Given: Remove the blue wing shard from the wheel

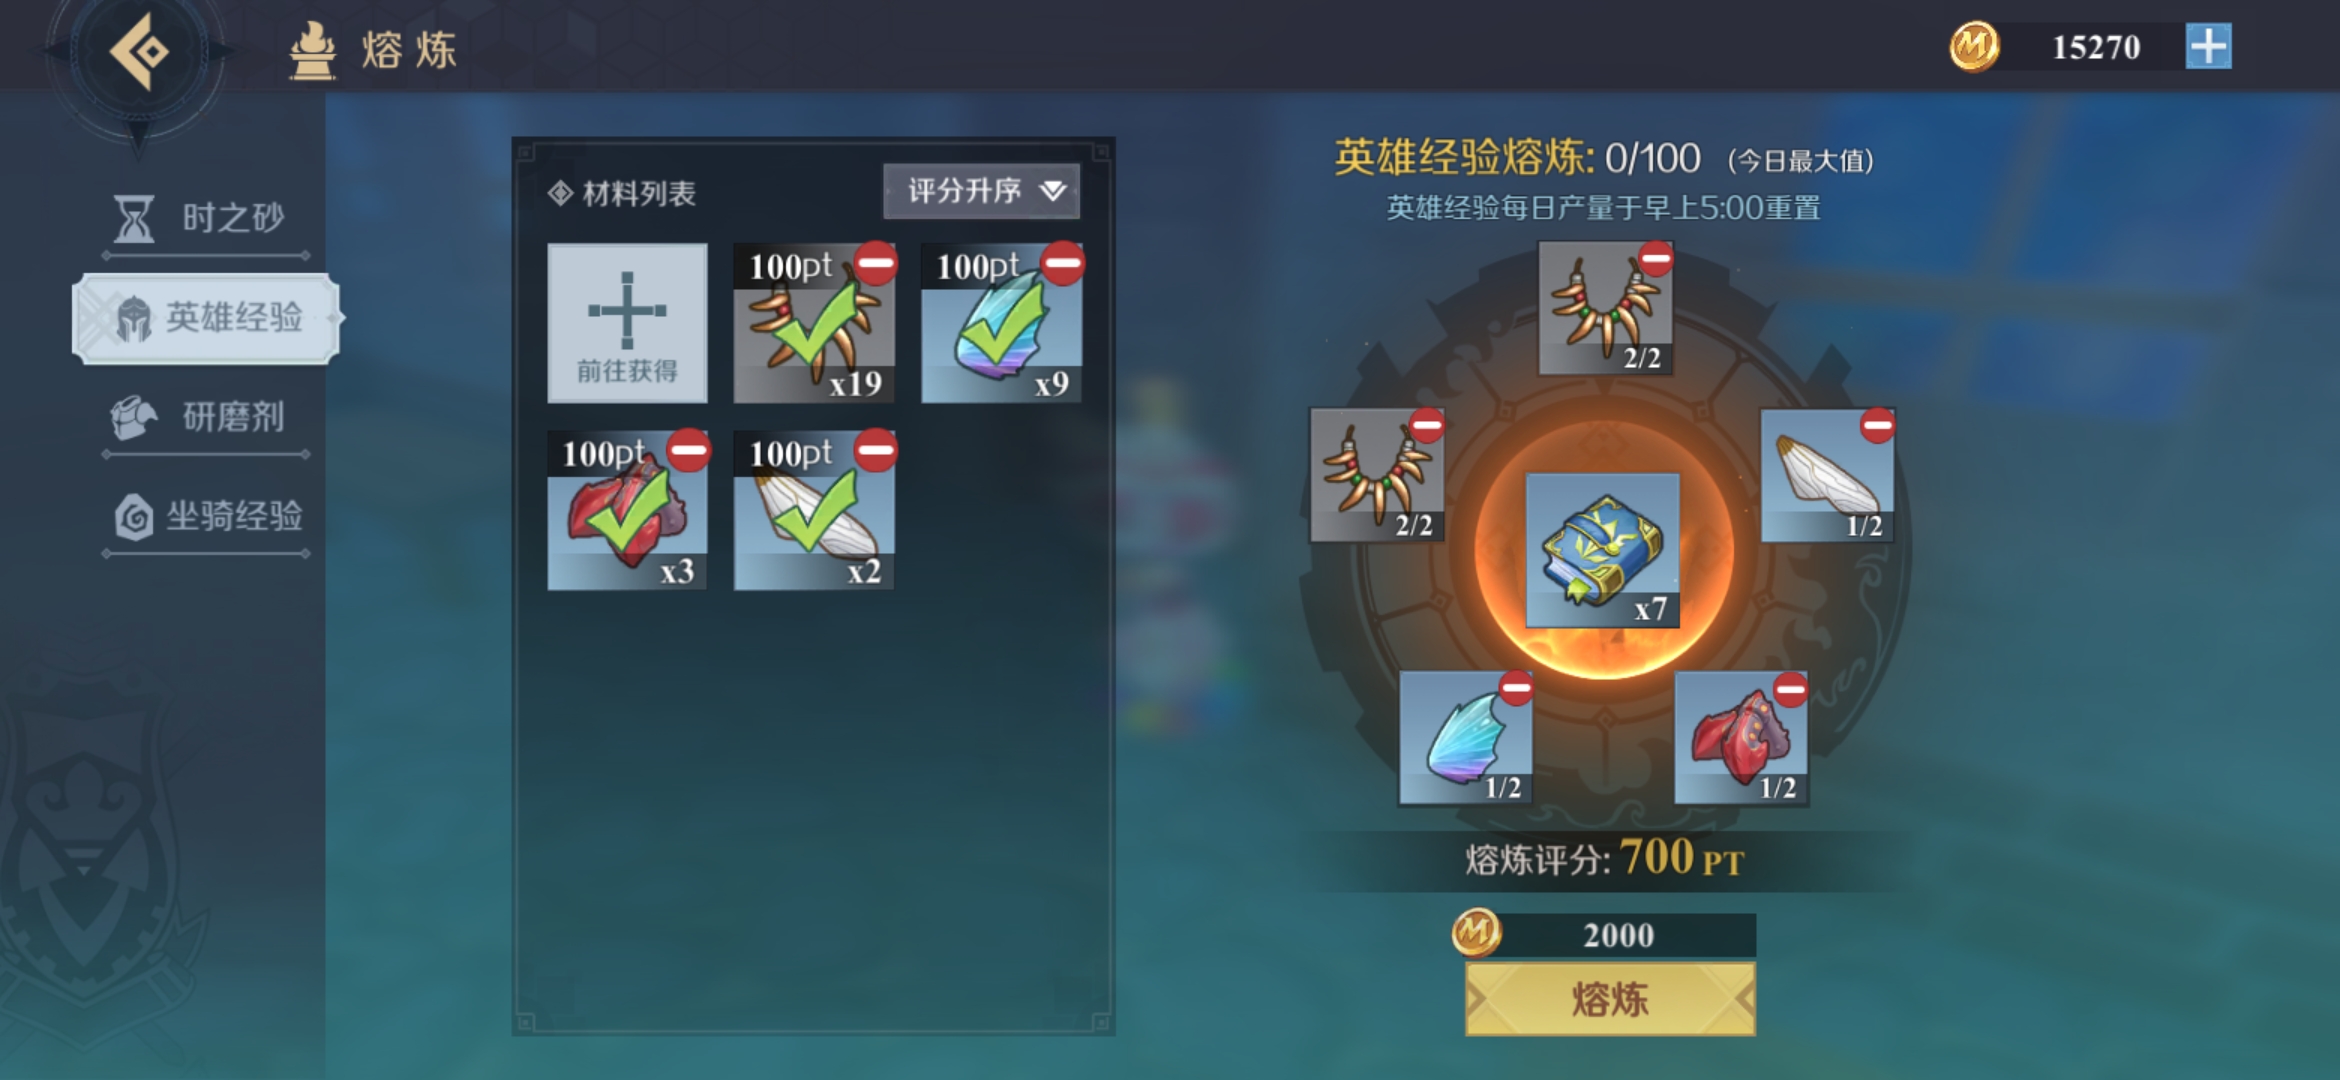Looking at the screenshot, I should [x=1516, y=688].
